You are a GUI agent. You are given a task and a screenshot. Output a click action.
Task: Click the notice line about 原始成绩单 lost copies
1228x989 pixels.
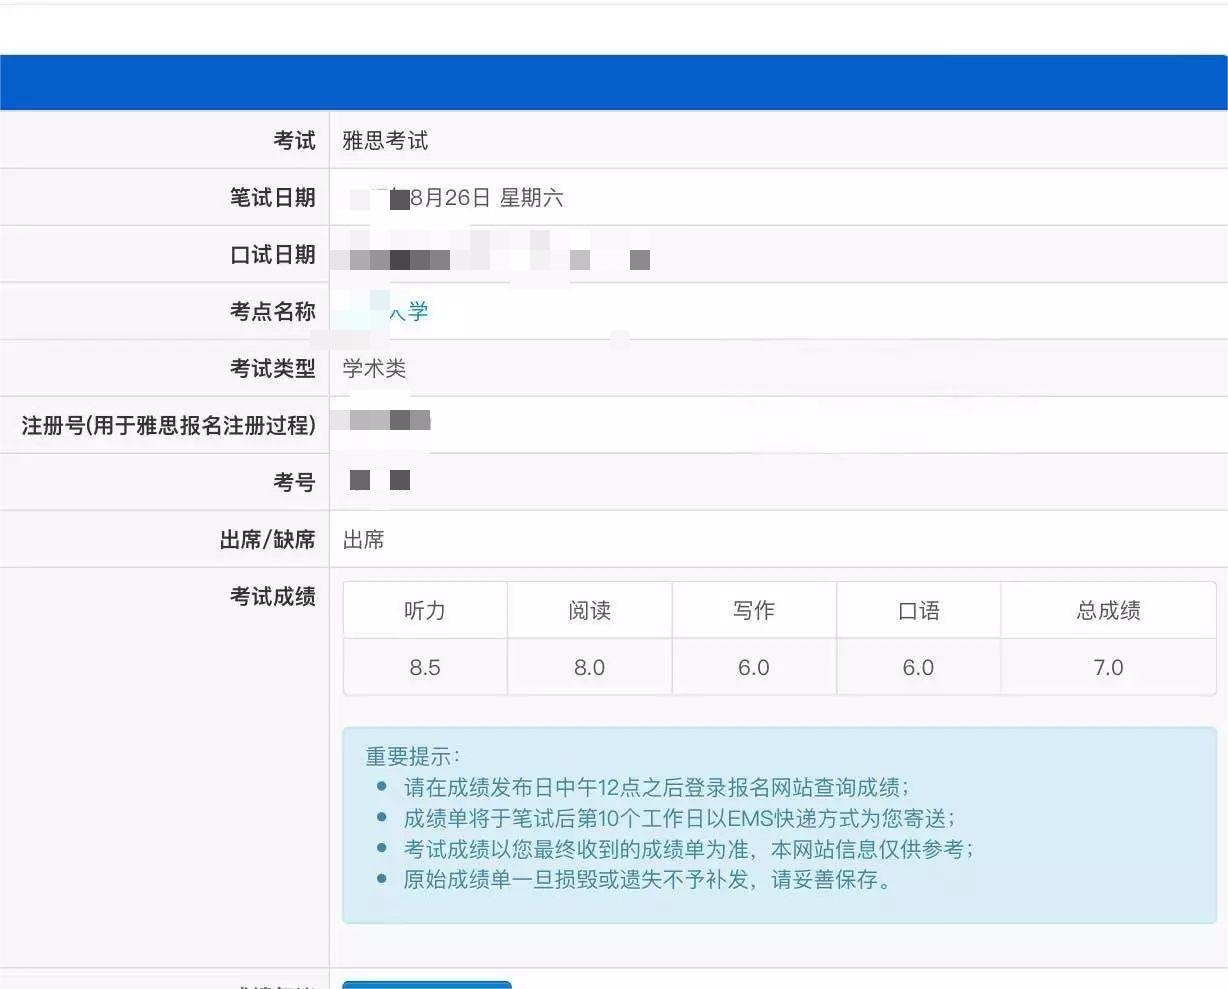[x=648, y=881]
